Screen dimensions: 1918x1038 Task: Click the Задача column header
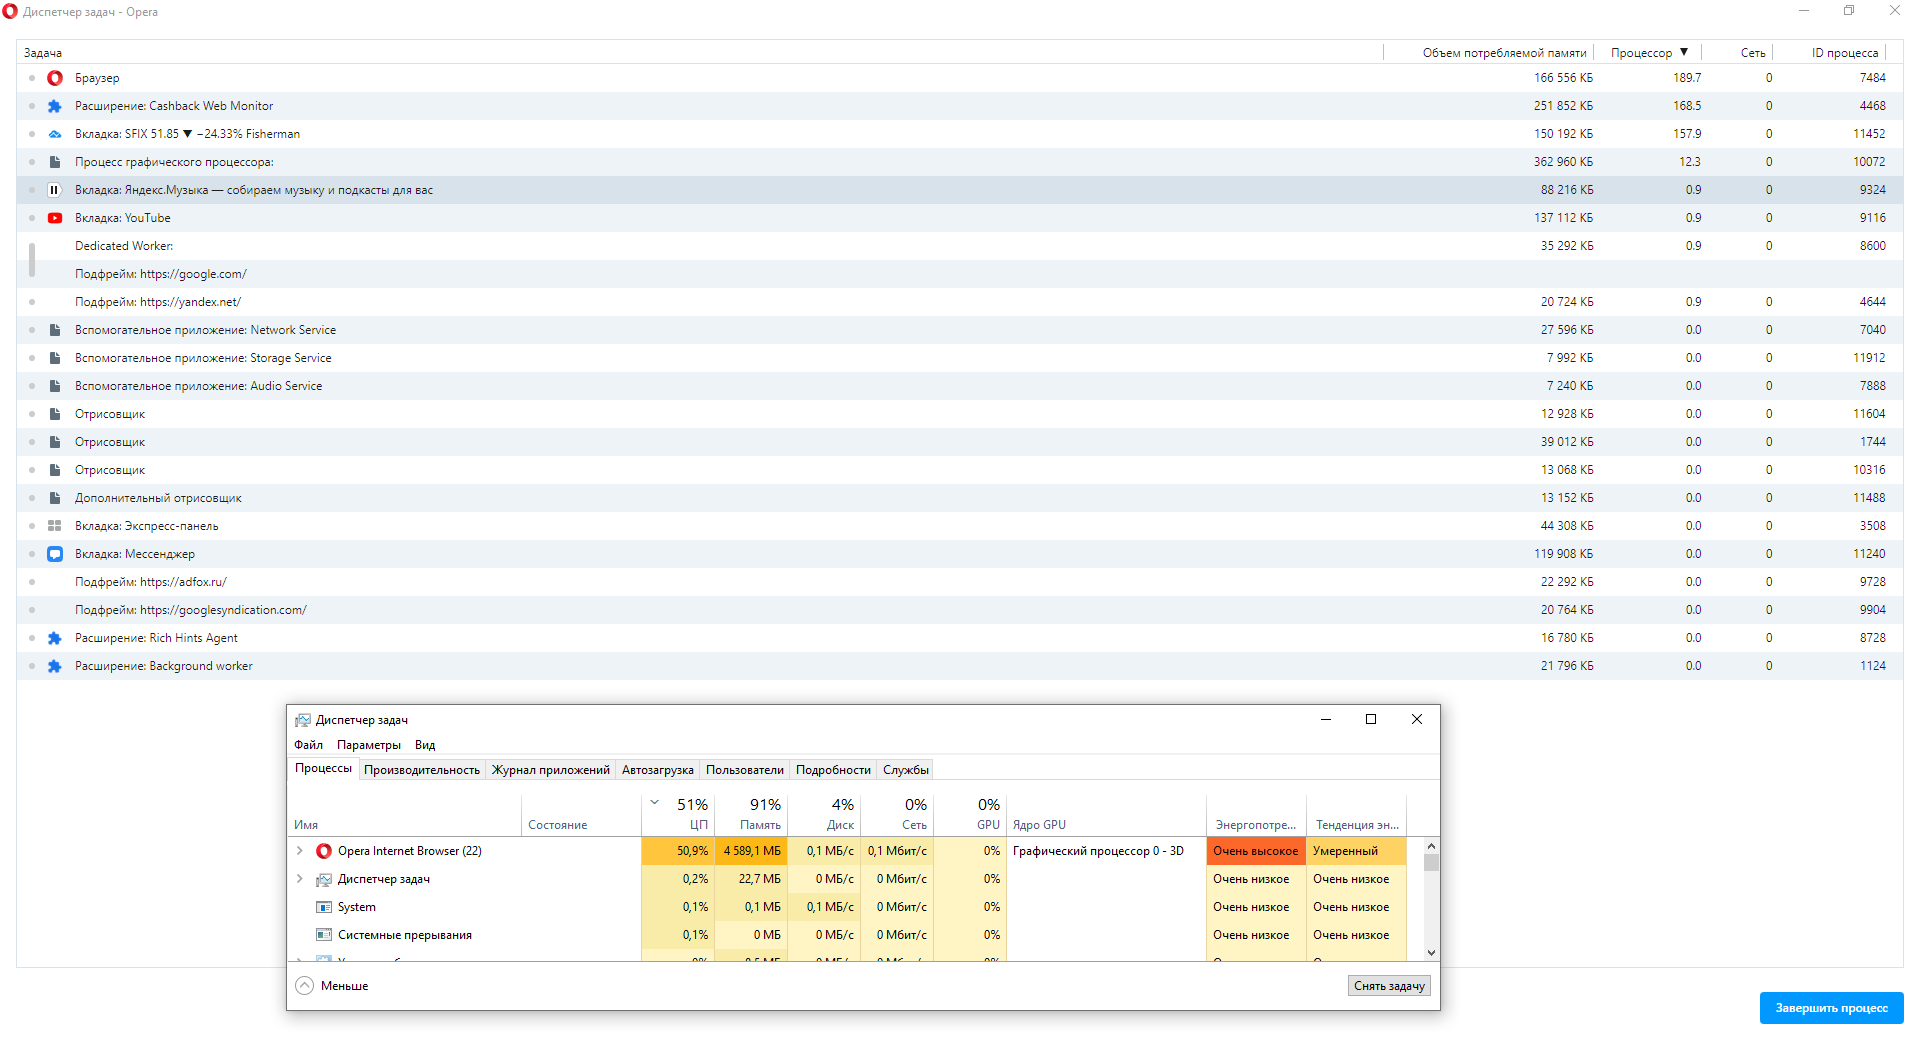click(700, 53)
